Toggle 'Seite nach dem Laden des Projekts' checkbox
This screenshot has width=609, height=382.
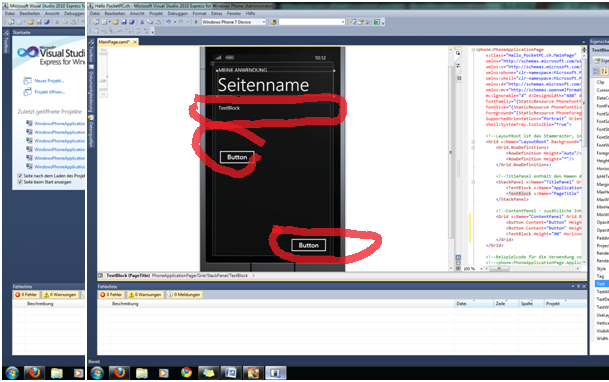click(x=20, y=176)
